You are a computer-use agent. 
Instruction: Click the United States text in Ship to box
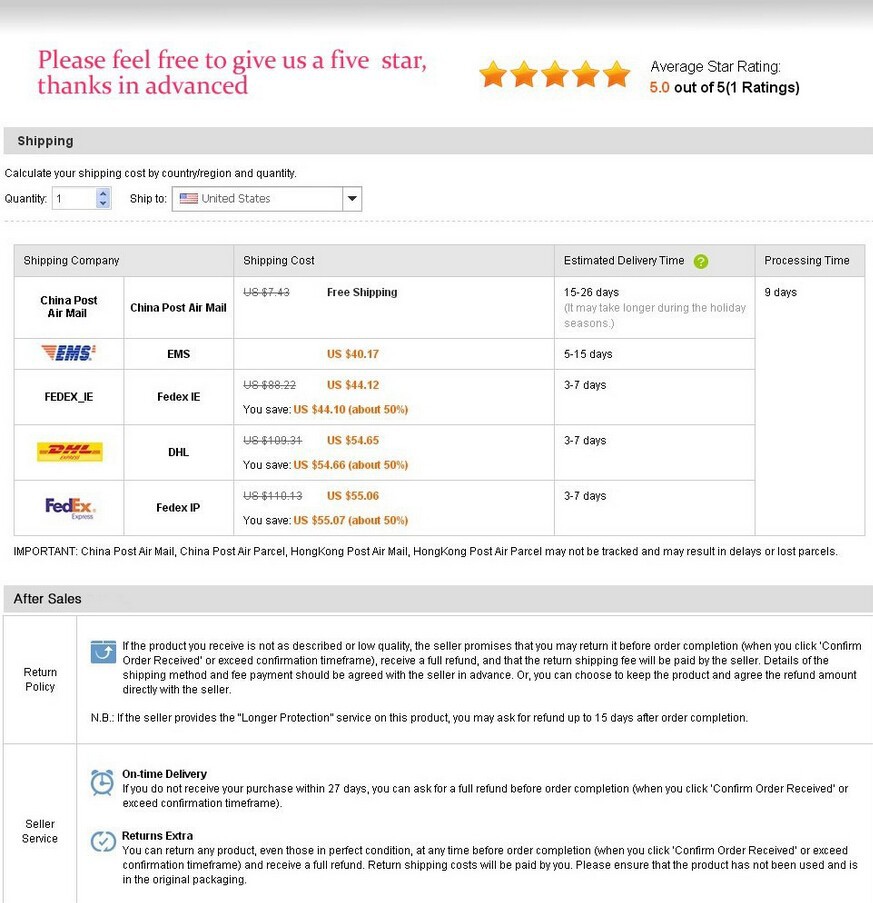(x=236, y=199)
